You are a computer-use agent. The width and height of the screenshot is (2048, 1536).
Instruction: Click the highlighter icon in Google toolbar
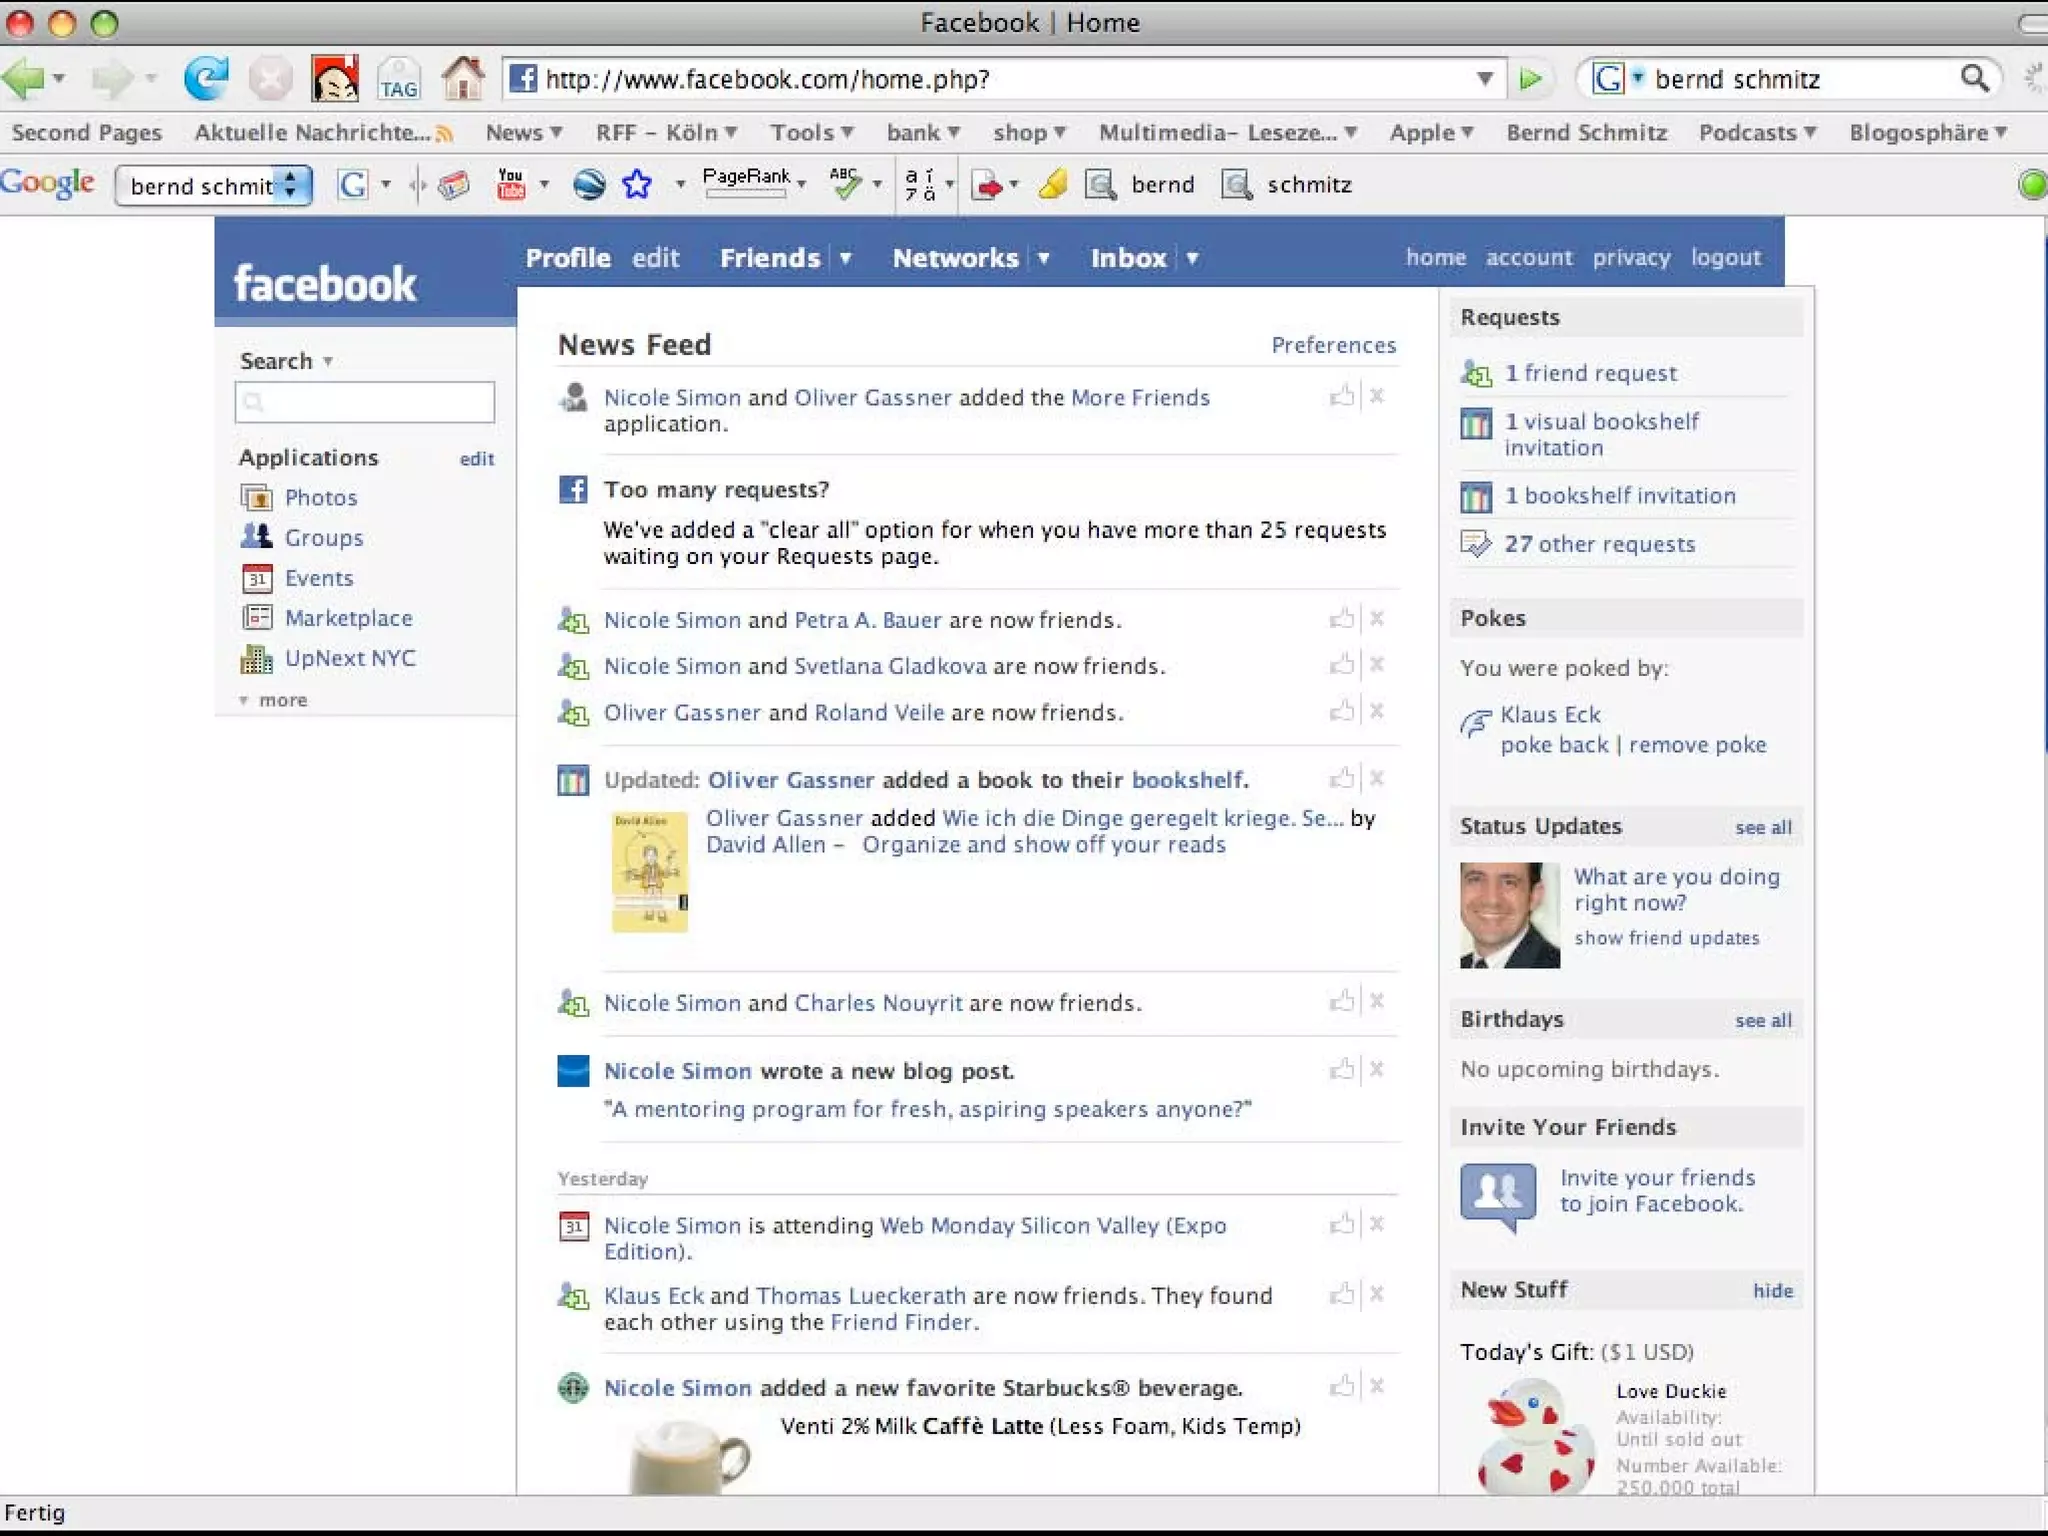(x=1052, y=184)
